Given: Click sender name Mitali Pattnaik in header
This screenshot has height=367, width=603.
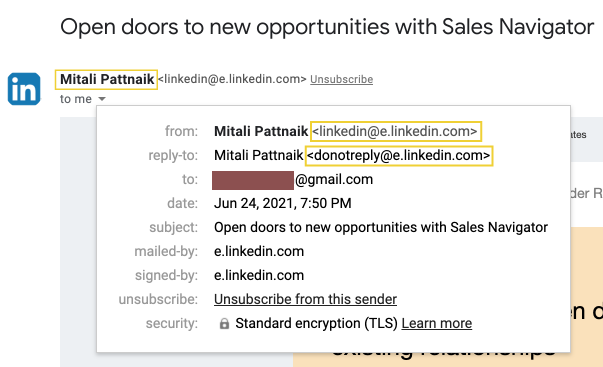Looking at the screenshot, I should click(x=107, y=79).
